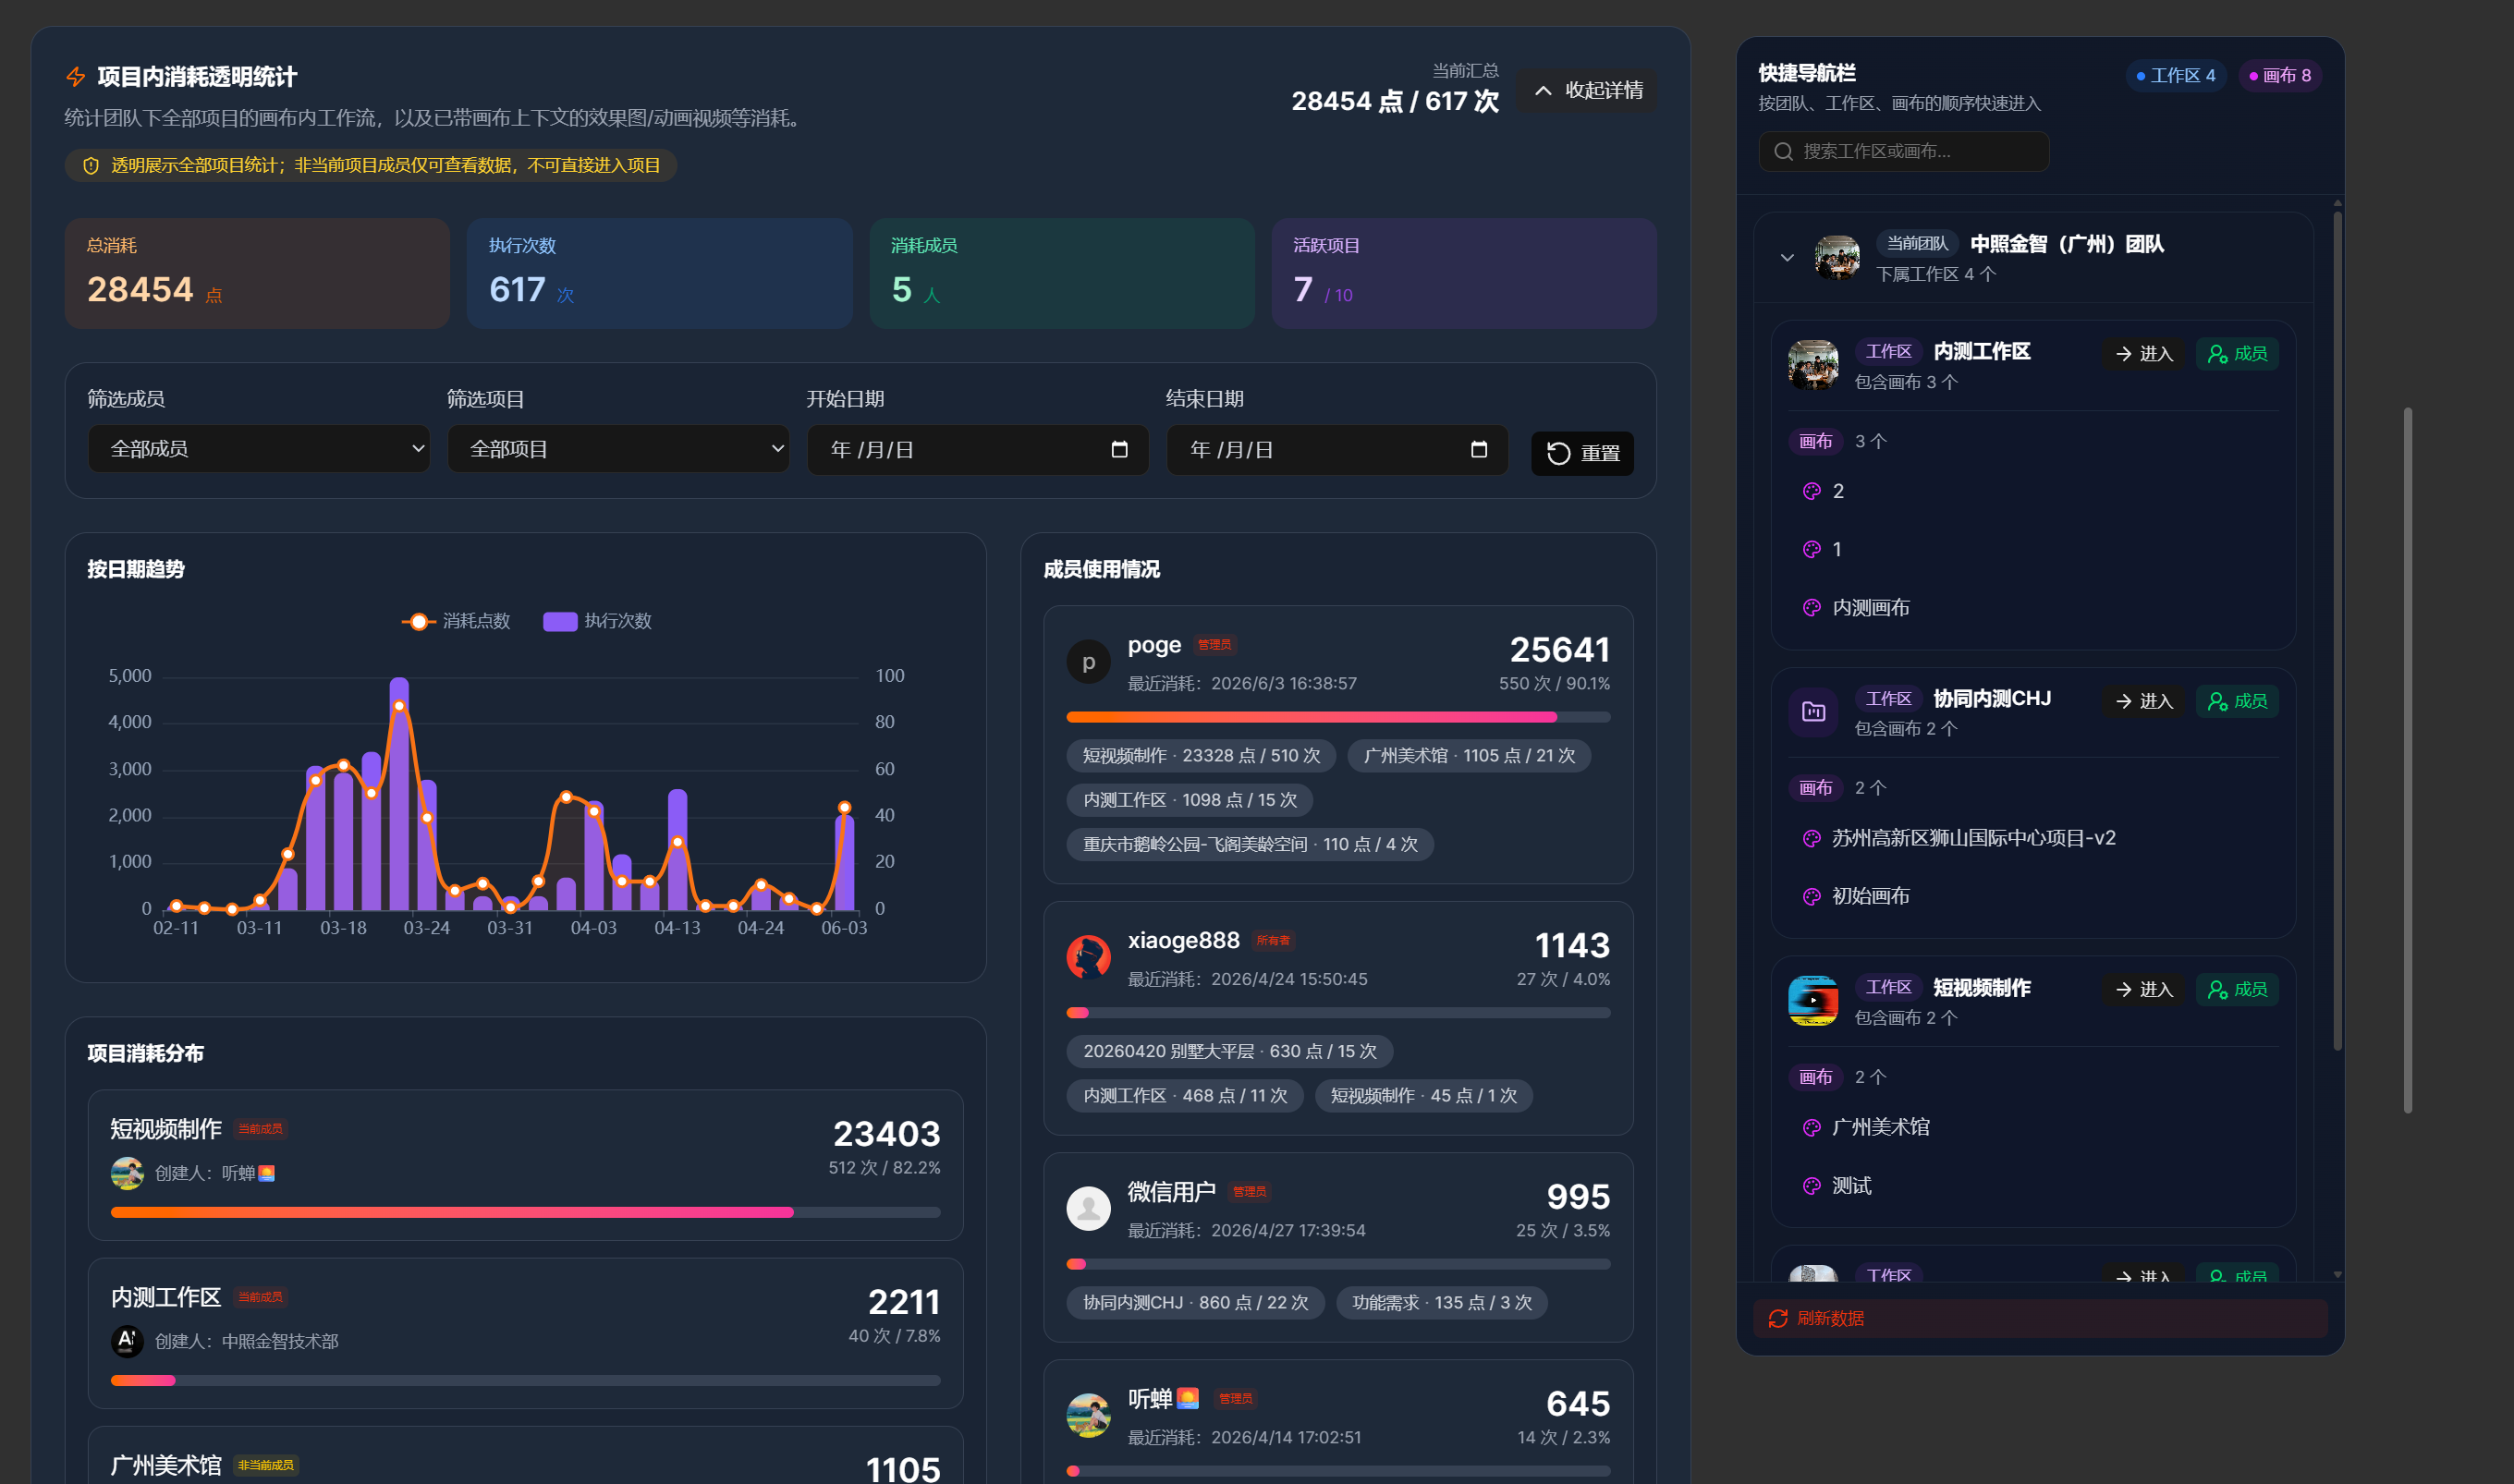
Task: Click the palette icon beside canvas 2
Action: coord(1811,491)
